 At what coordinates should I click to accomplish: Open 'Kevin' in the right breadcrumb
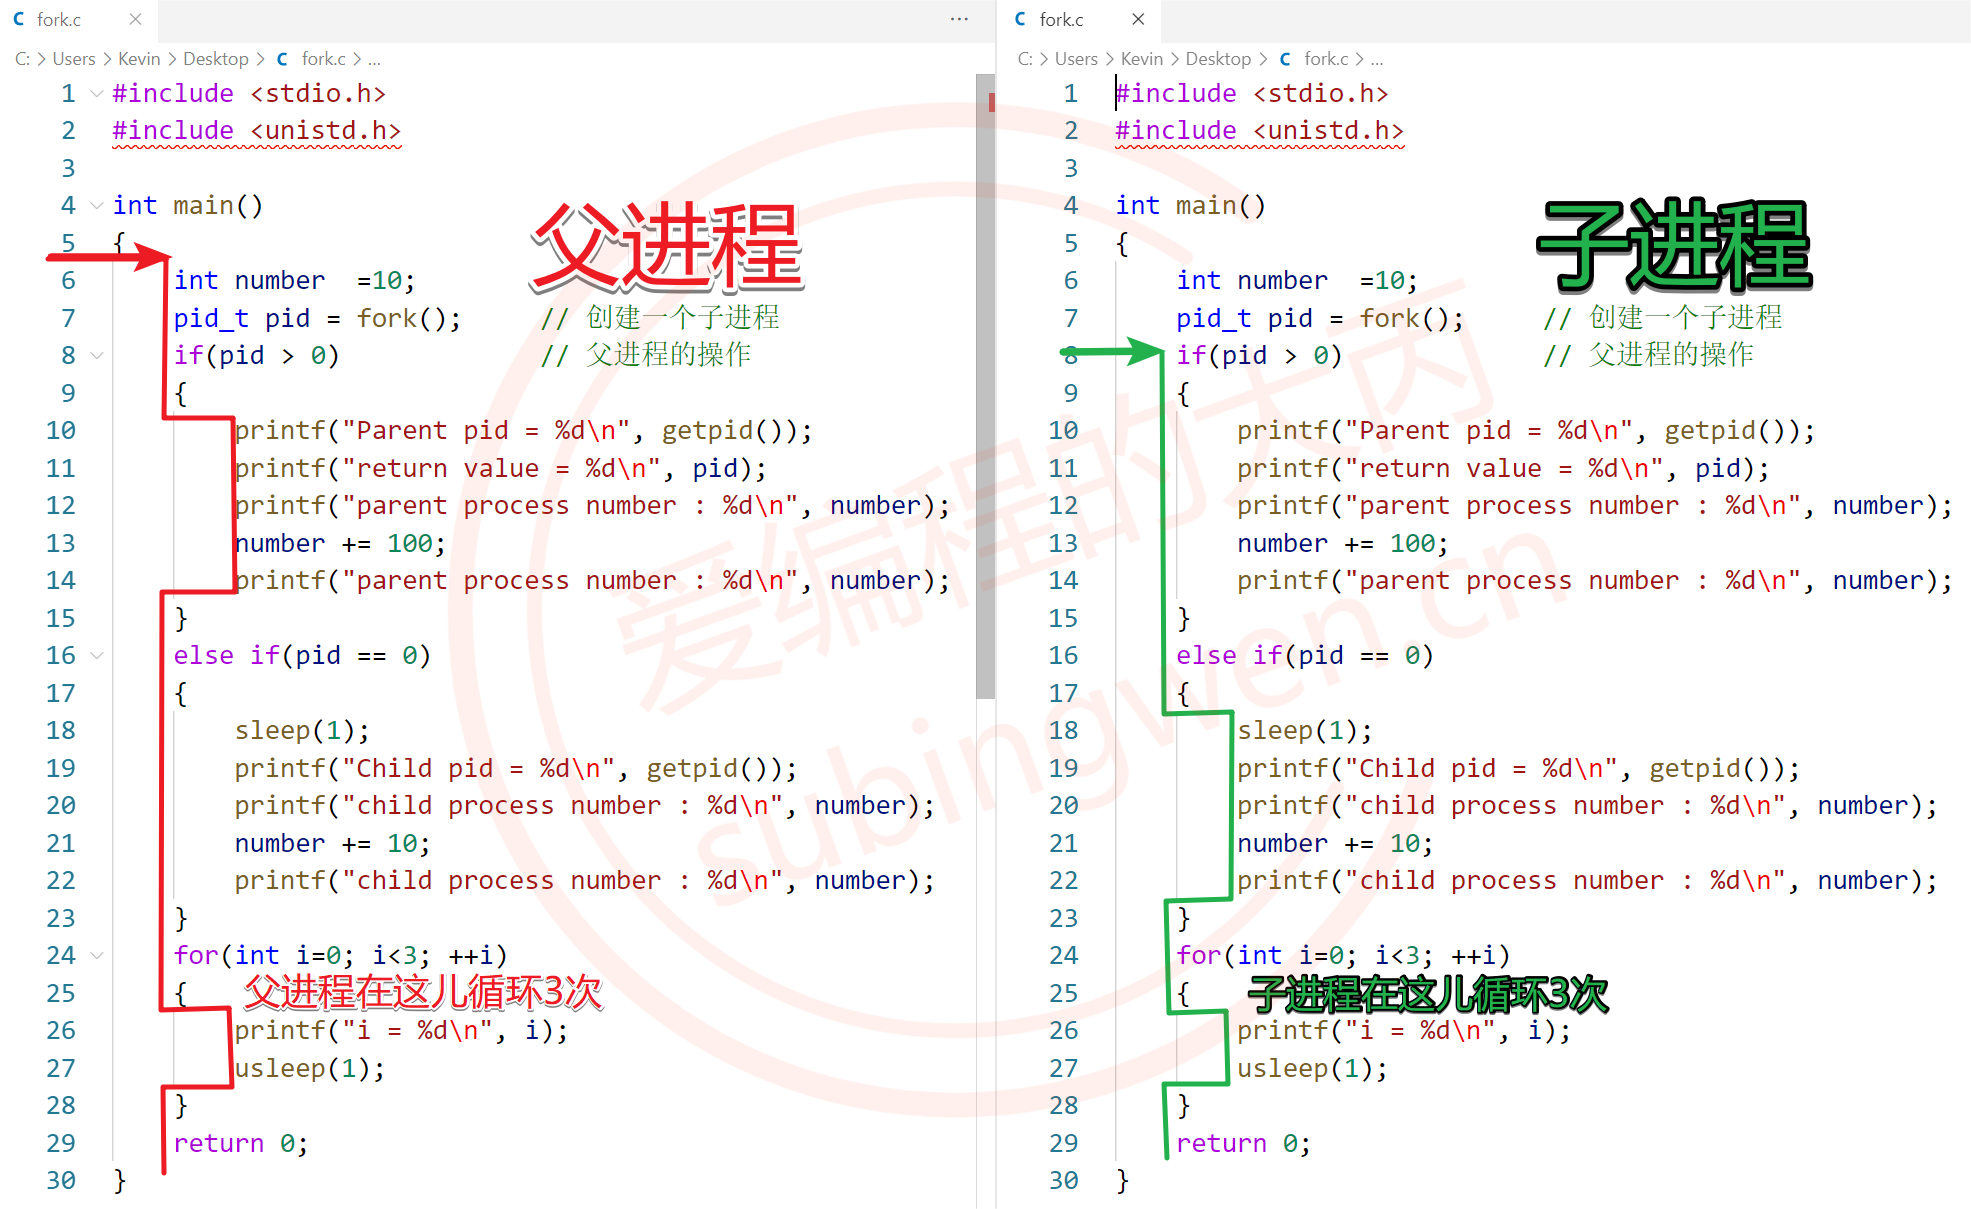tap(1142, 59)
